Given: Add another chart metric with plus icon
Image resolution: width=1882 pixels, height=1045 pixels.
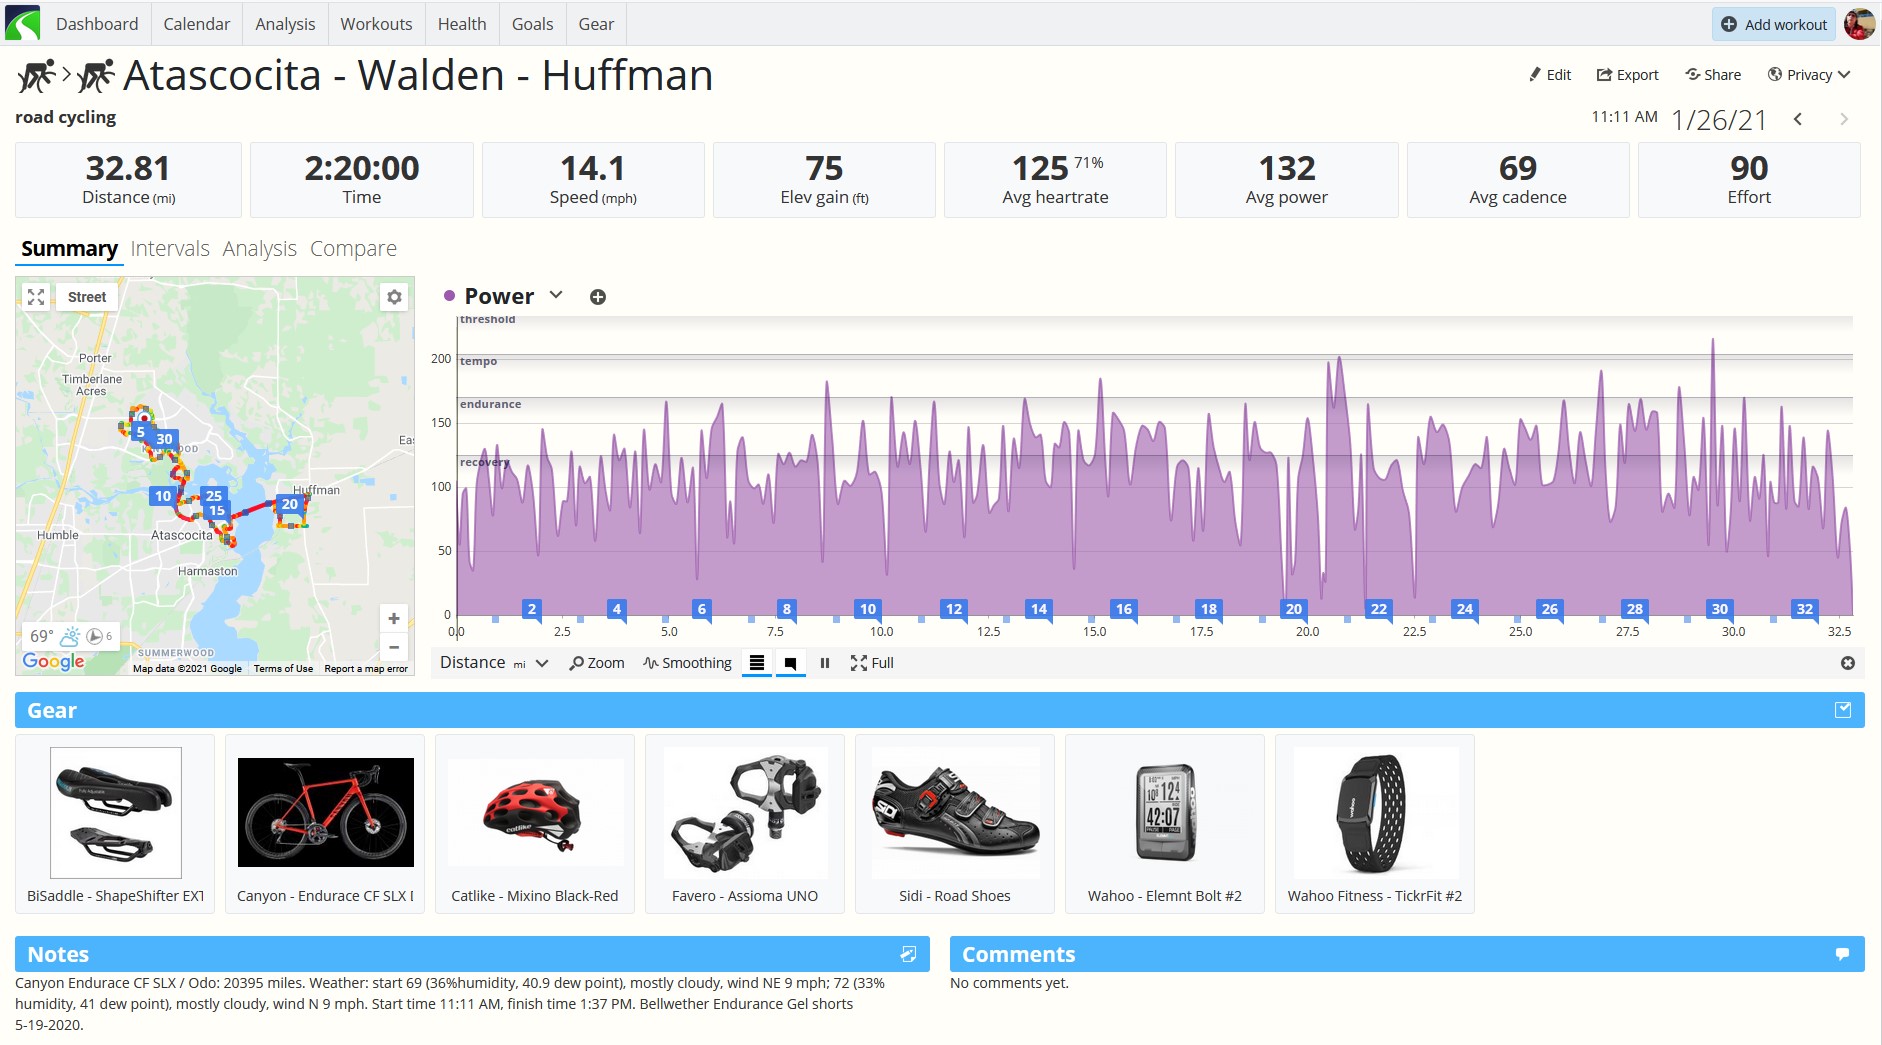Looking at the screenshot, I should coord(598,297).
